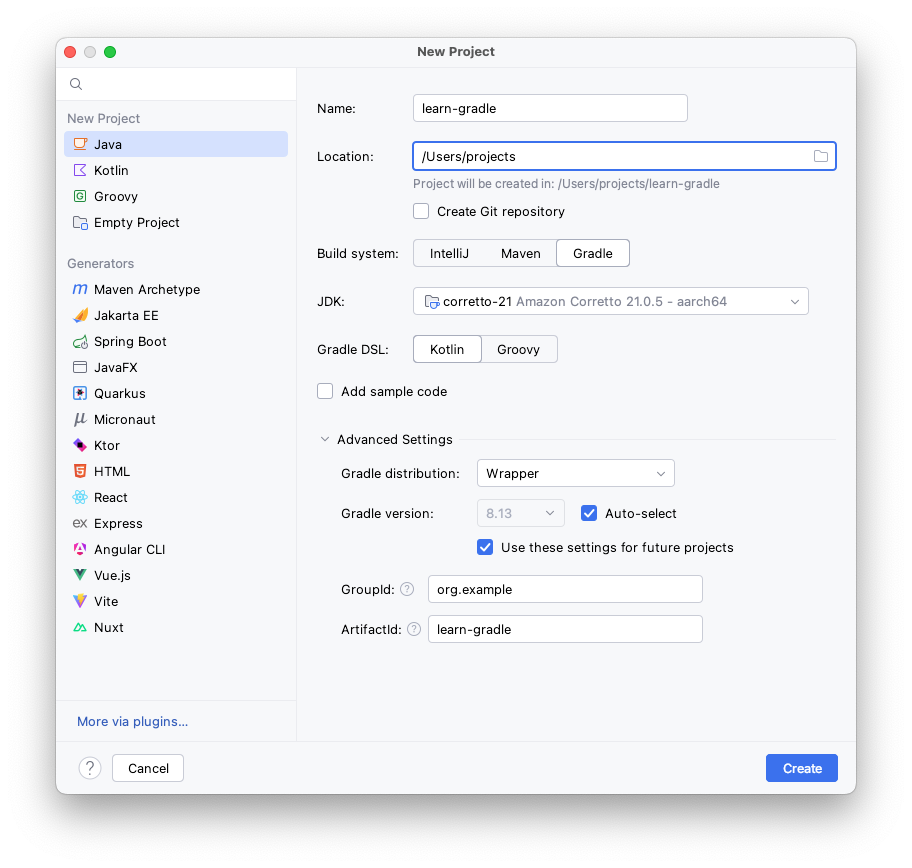Click the Vue.js logo icon
The width and height of the screenshot is (912, 868).
point(80,575)
